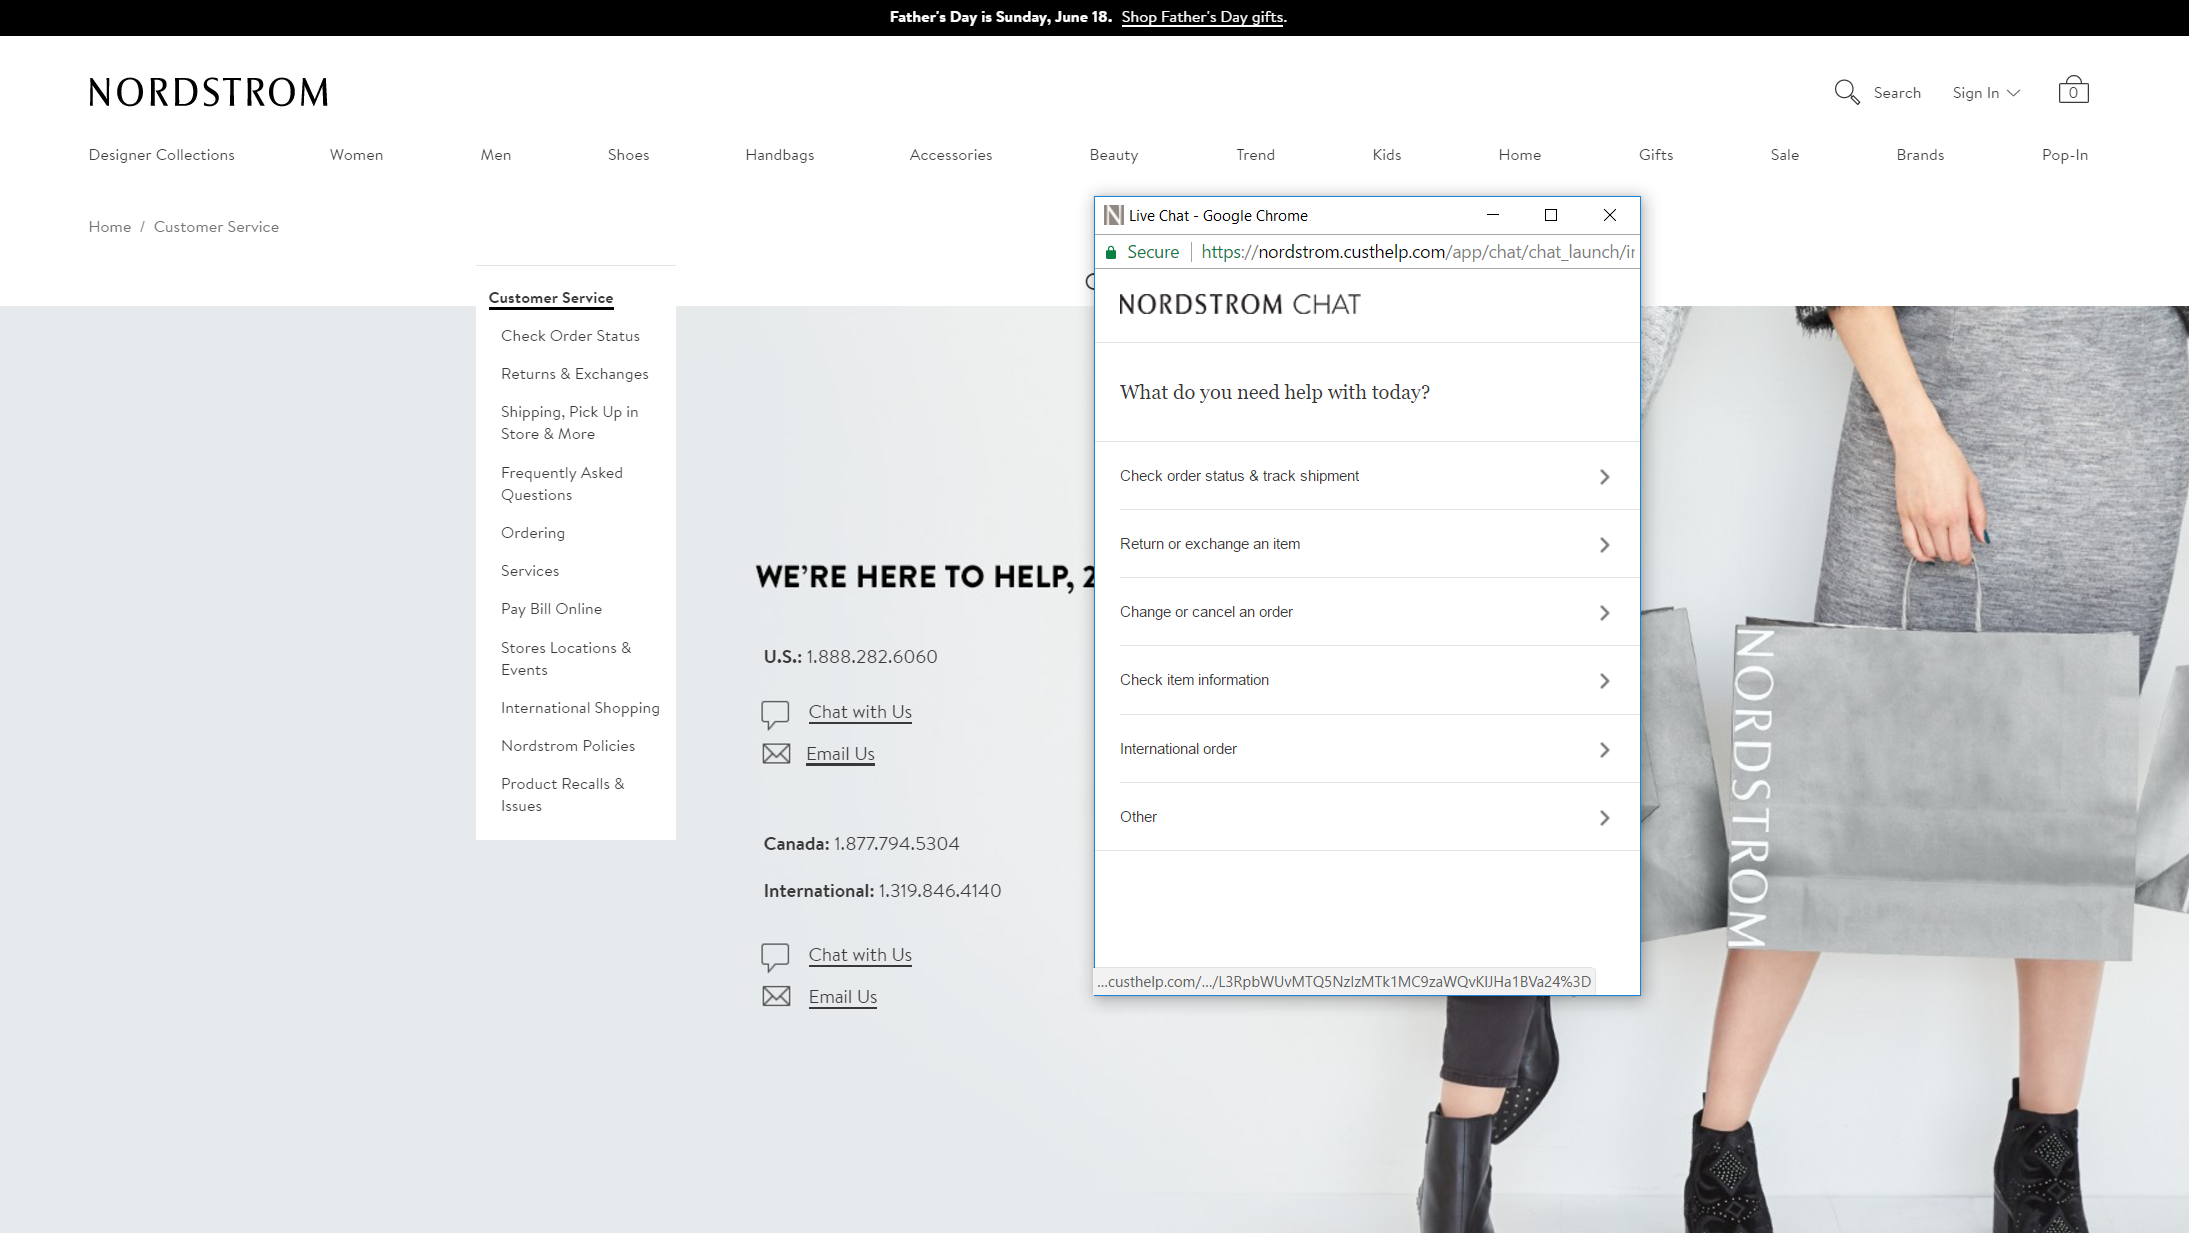Click lower Email Us link
Viewport: 2189px width, 1233px height.
[842, 997]
